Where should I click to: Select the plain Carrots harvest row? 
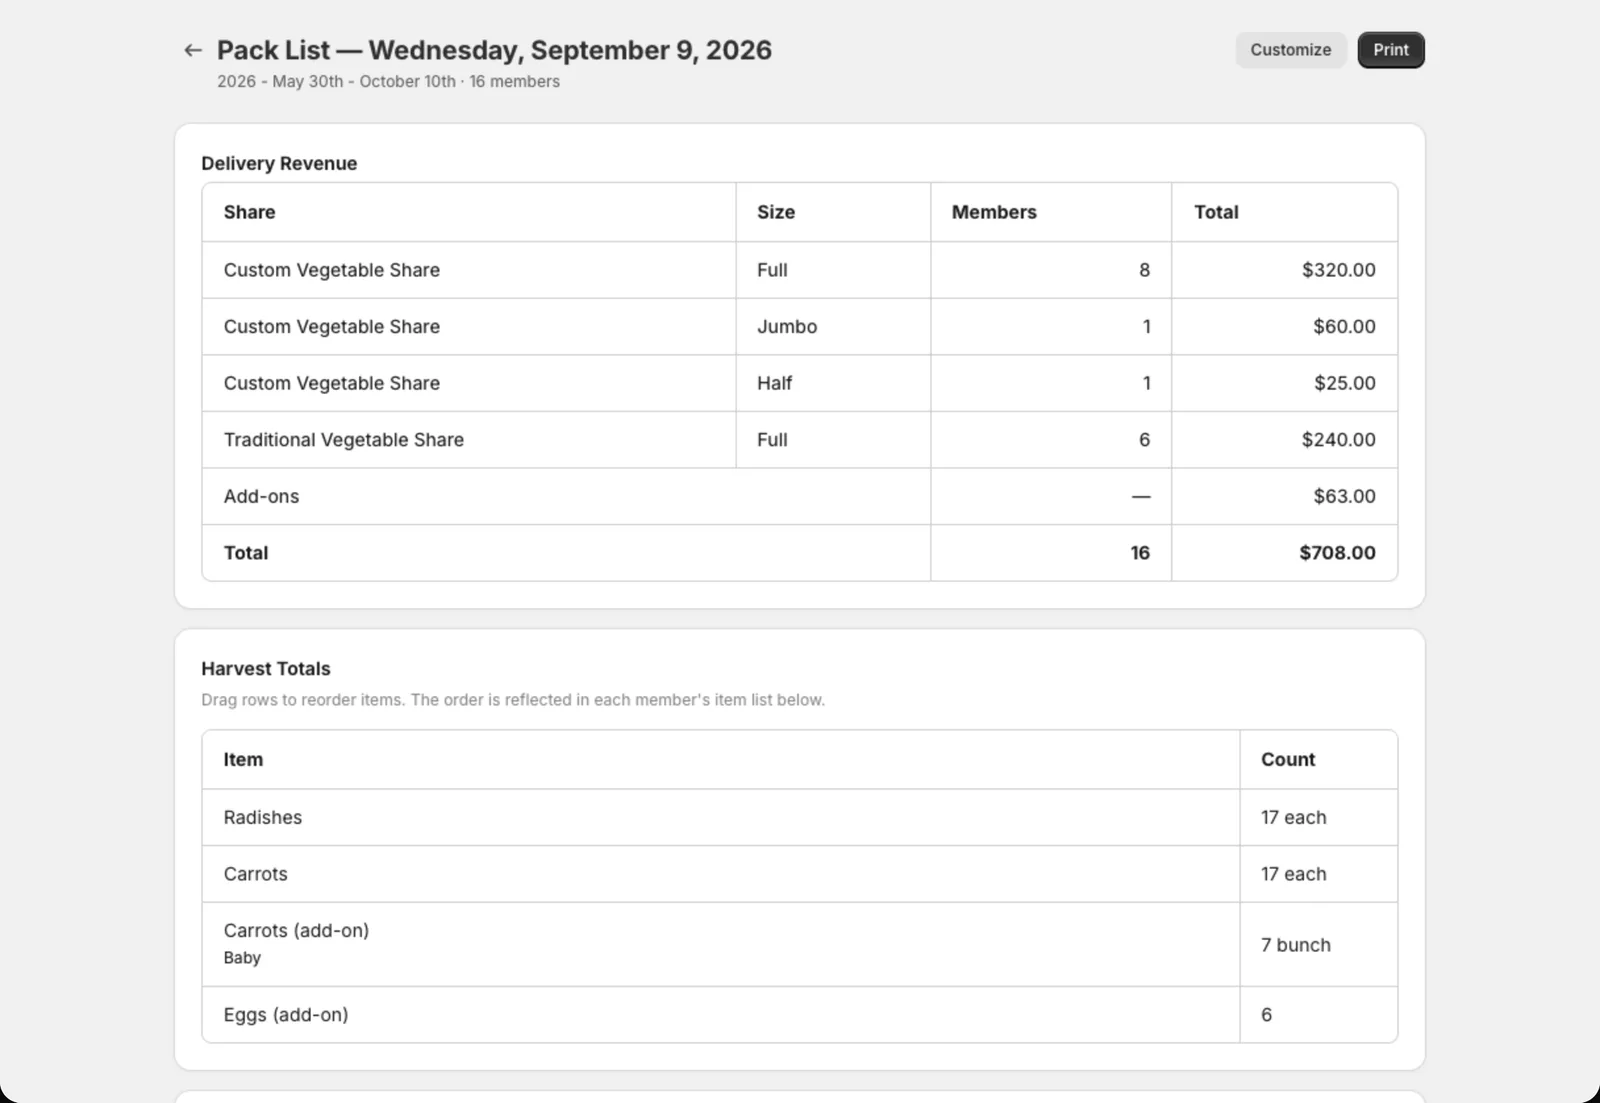pos(799,874)
